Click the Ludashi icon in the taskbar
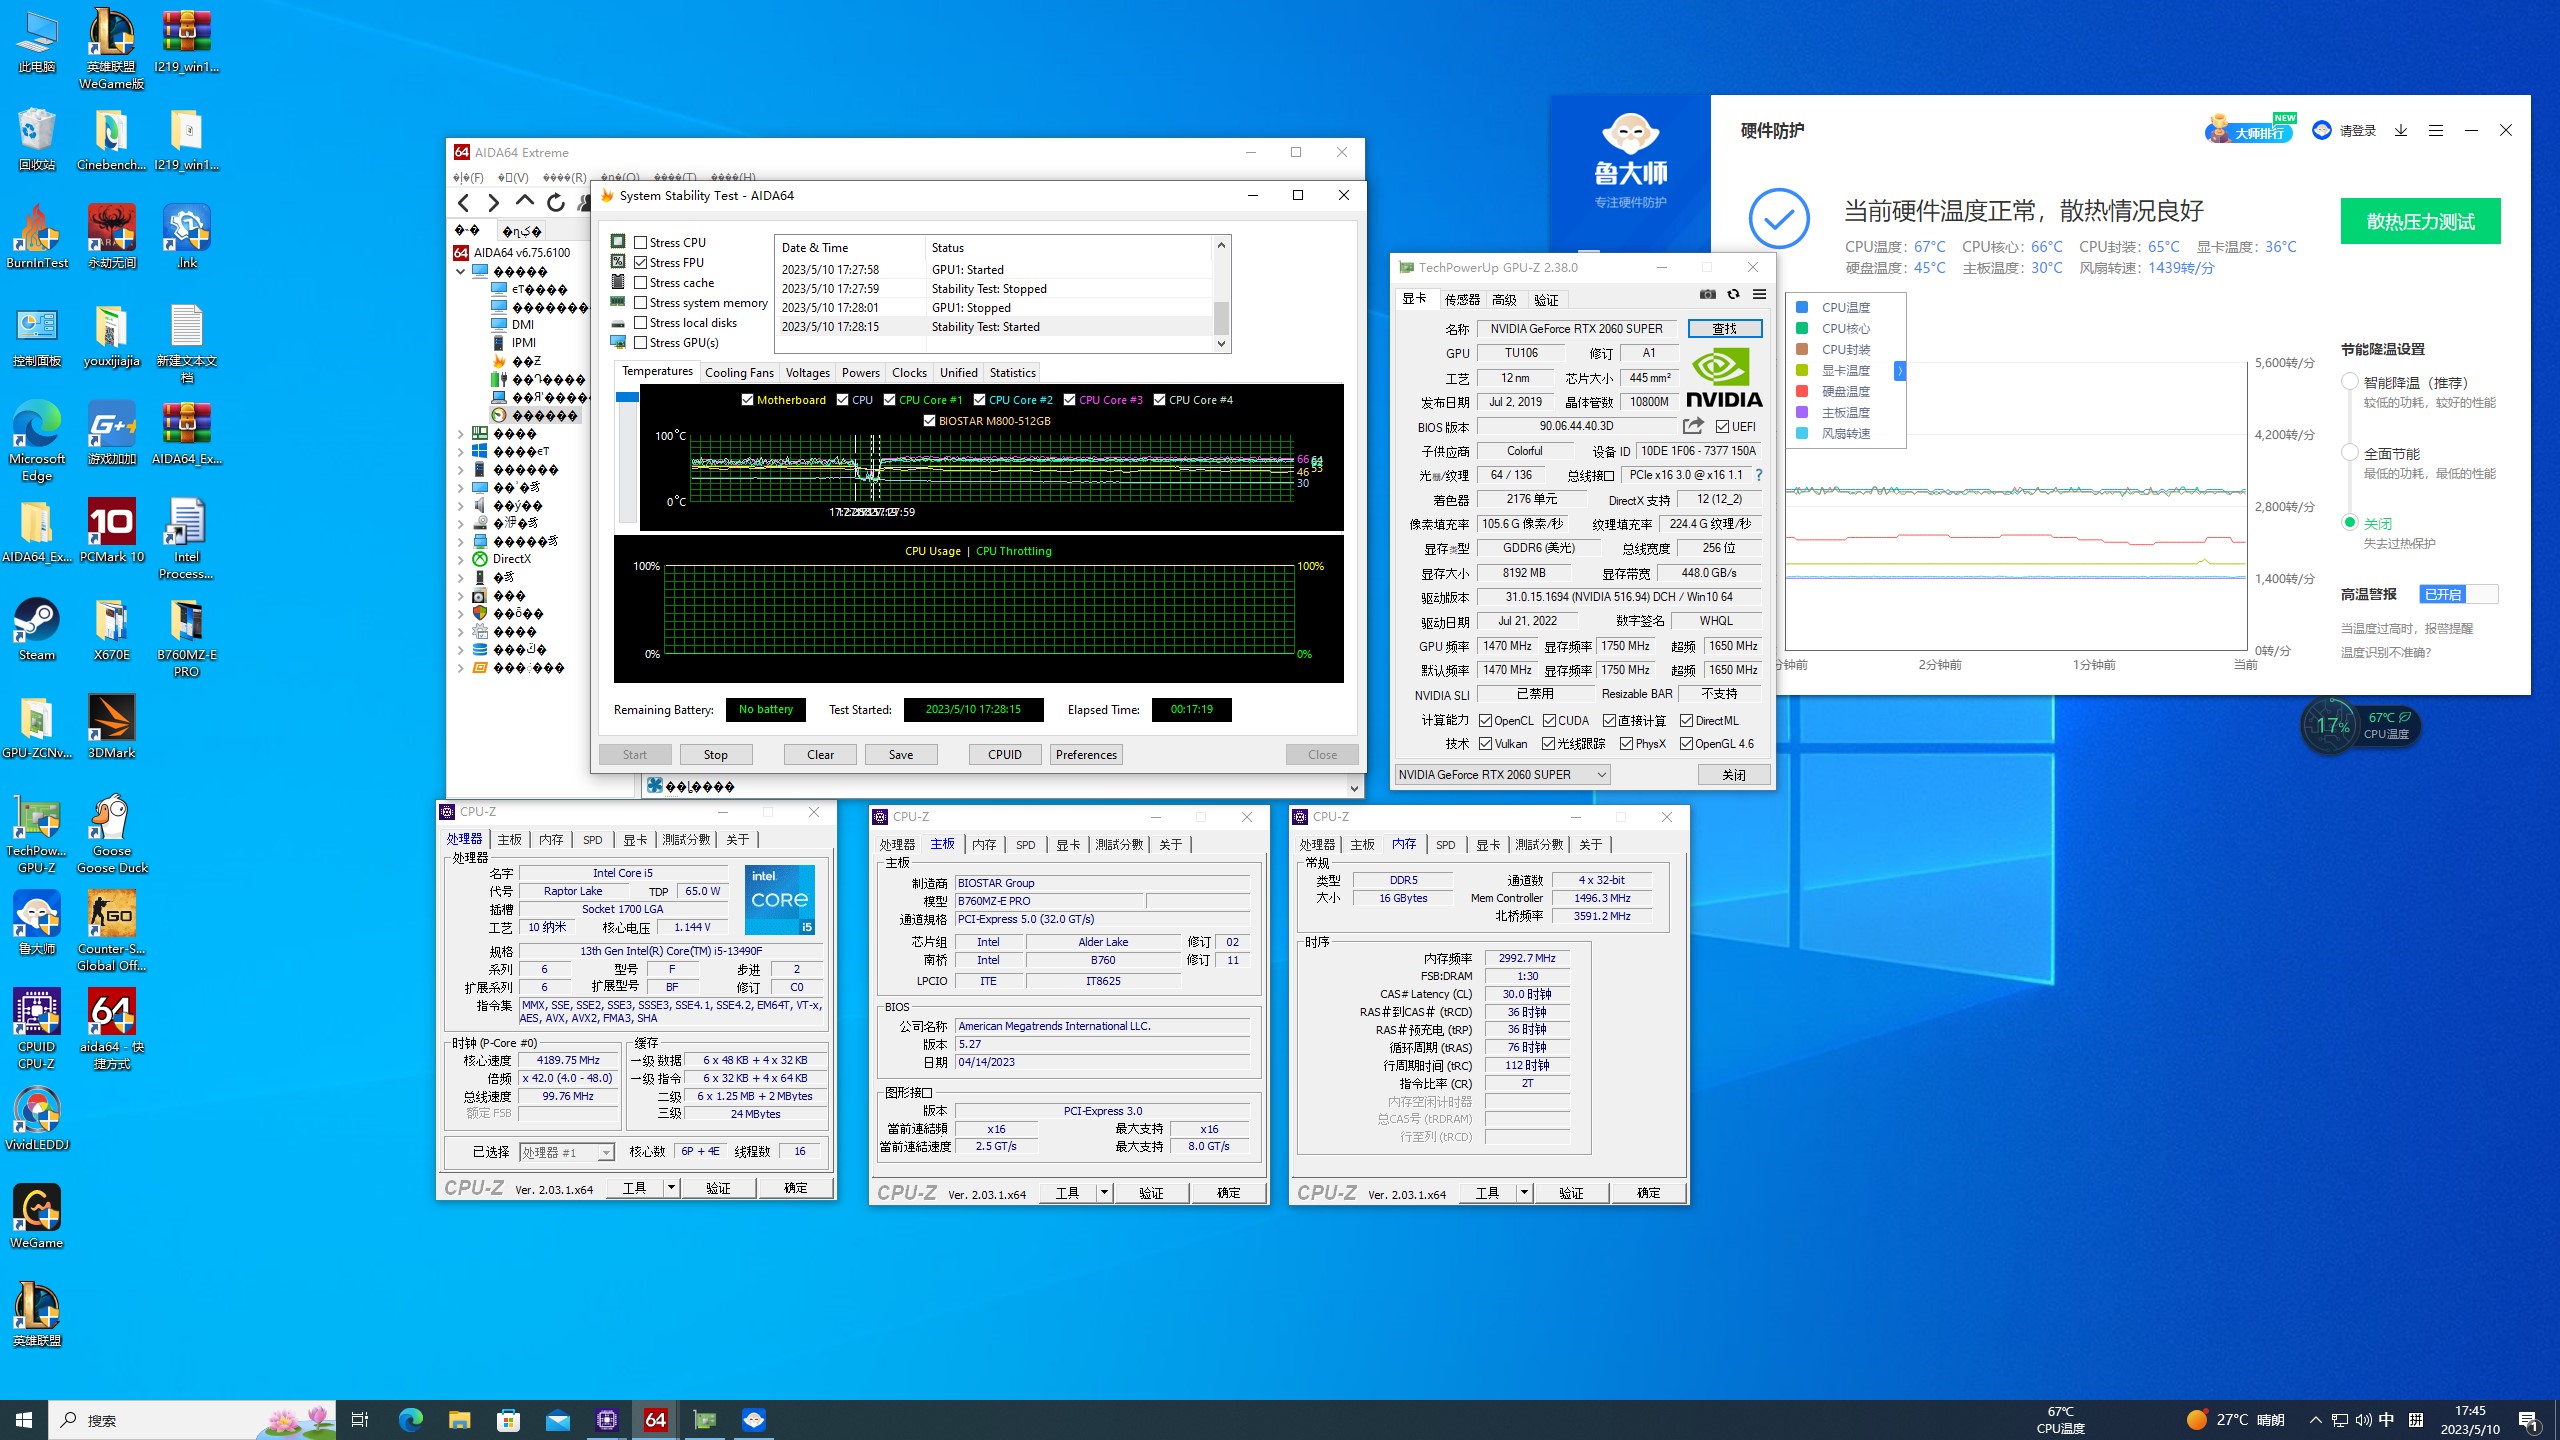Image resolution: width=2560 pixels, height=1440 pixels. 754,1419
